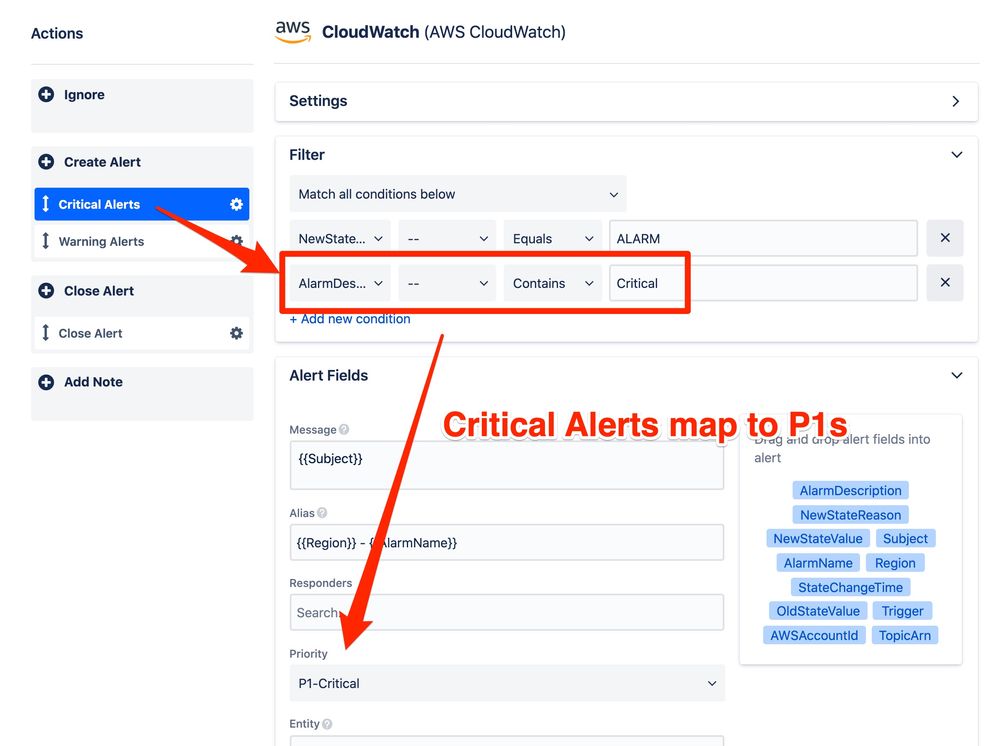Click the AWSAccountId field tag
This screenshot has width=999, height=746.
pos(814,635)
